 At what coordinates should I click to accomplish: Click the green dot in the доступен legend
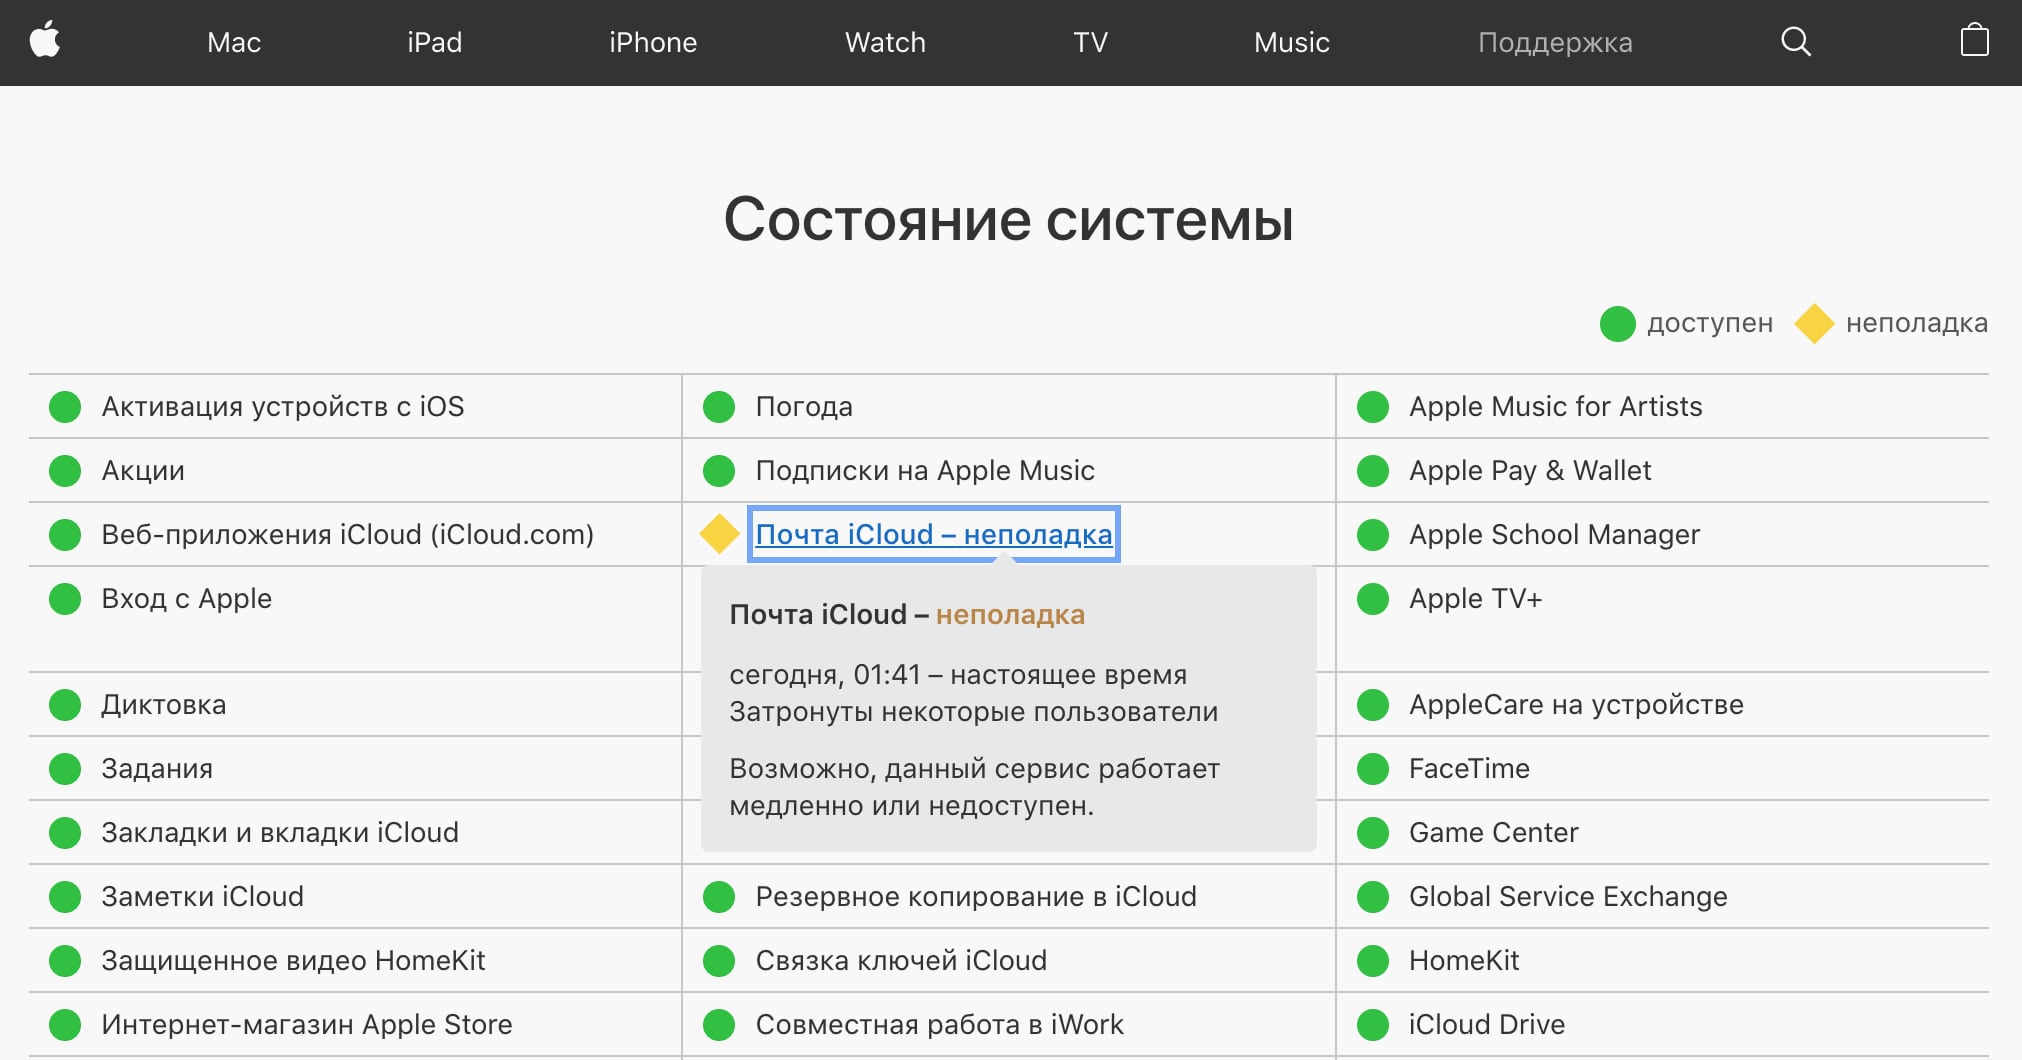[x=1617, y=323]
